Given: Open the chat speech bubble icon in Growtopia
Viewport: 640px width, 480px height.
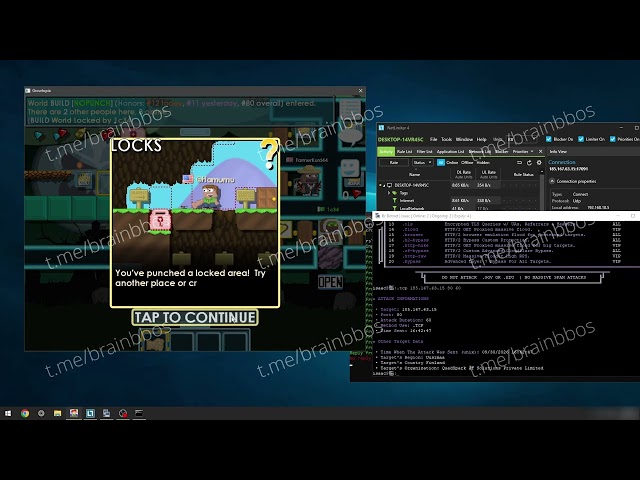Looking at the screenshot, I should [351, 136].
